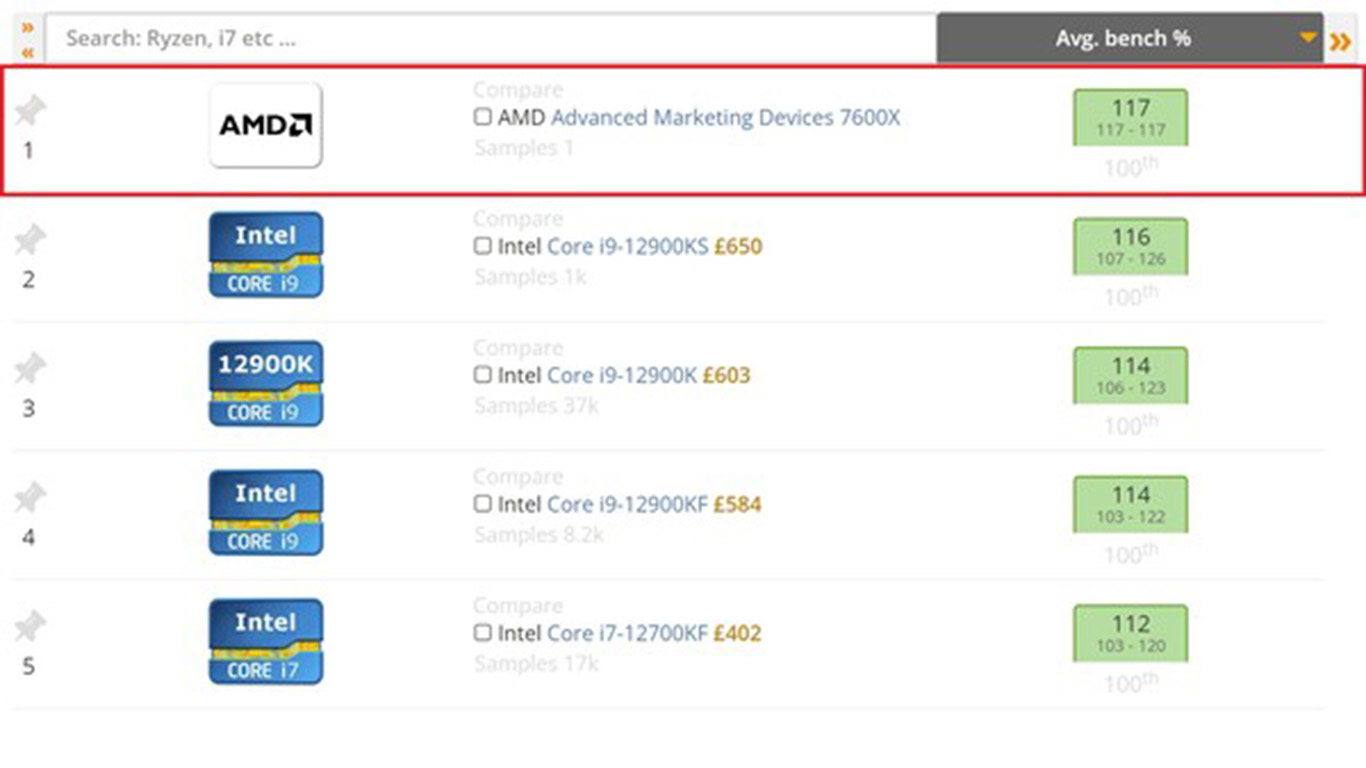Click the top-left double-arrow expand icon
This screenshot has height=768, width=1366.
coord(27,27)
